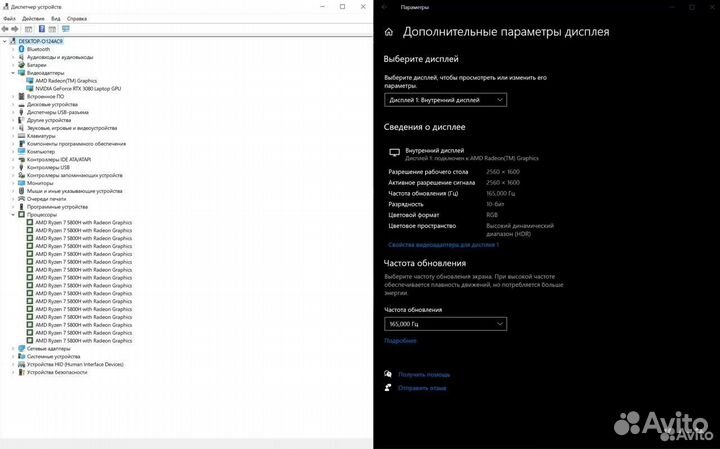Click the Подробнее link
The width and height of the screenshot is (720, 449).
400,341
